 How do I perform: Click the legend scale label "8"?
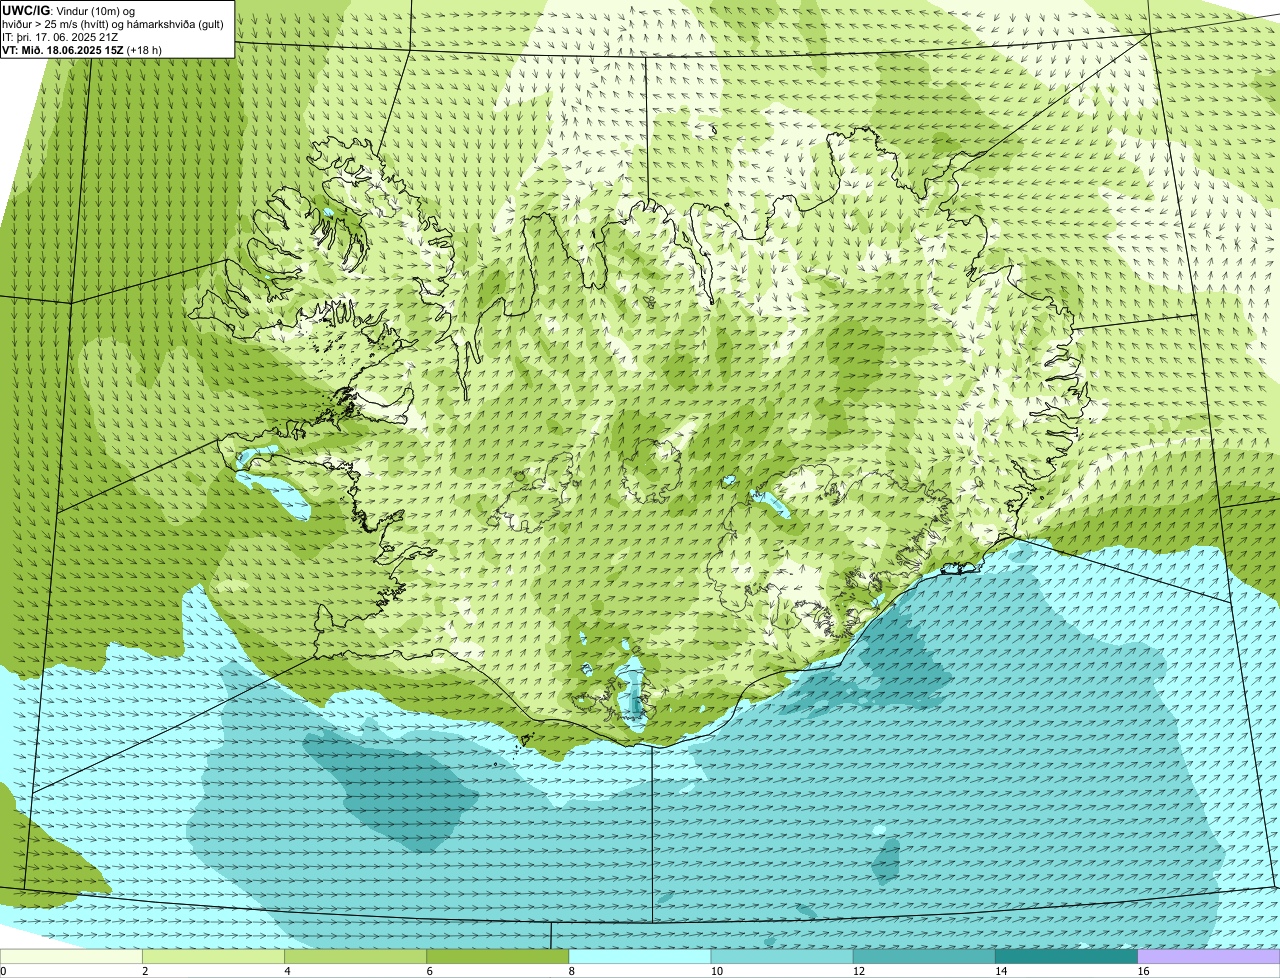point(571,971)
